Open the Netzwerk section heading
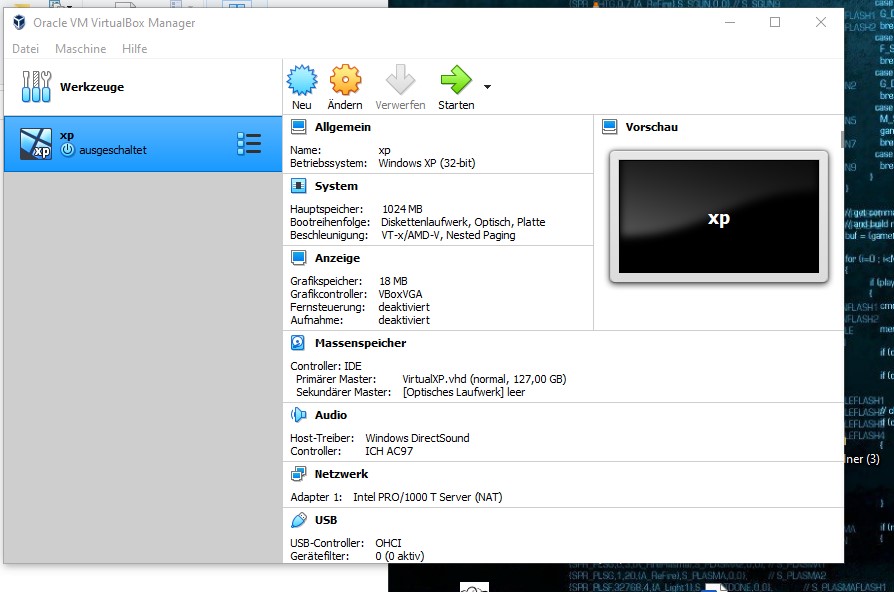The height and width of the screenshot is (592, 894). 342,474
